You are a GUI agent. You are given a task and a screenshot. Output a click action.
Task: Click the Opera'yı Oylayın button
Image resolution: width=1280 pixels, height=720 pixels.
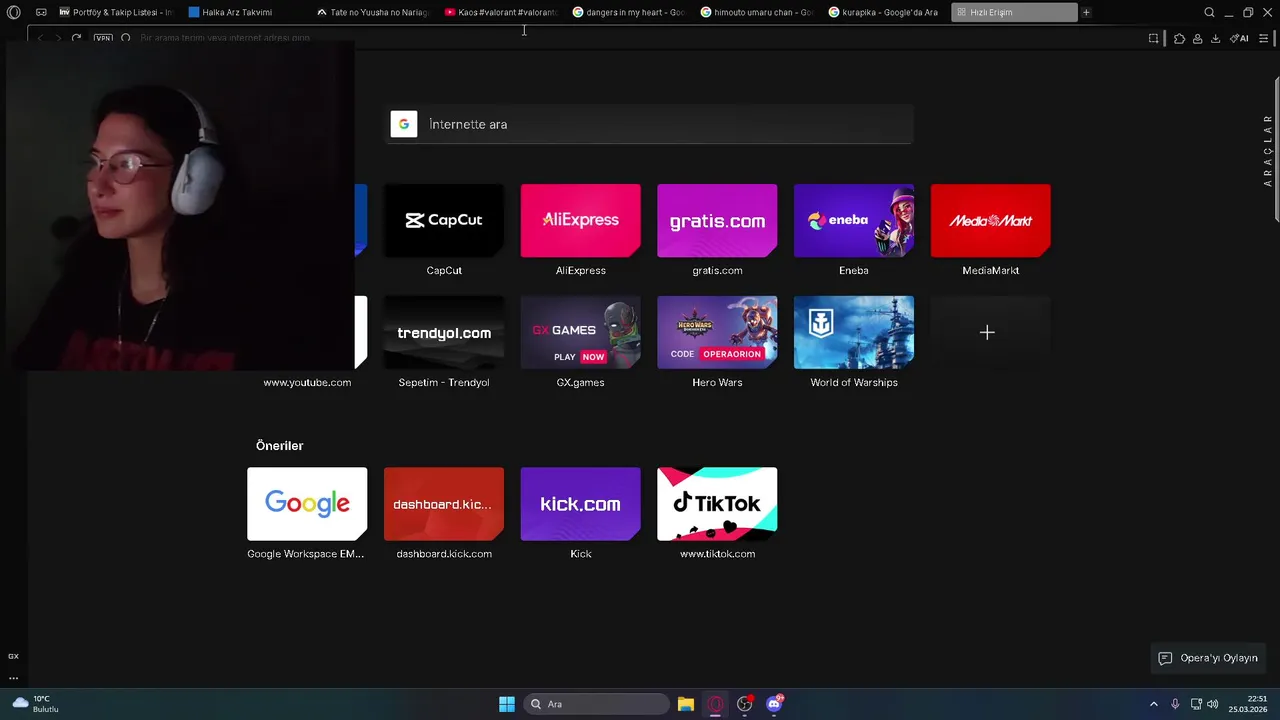(1208, 658)
